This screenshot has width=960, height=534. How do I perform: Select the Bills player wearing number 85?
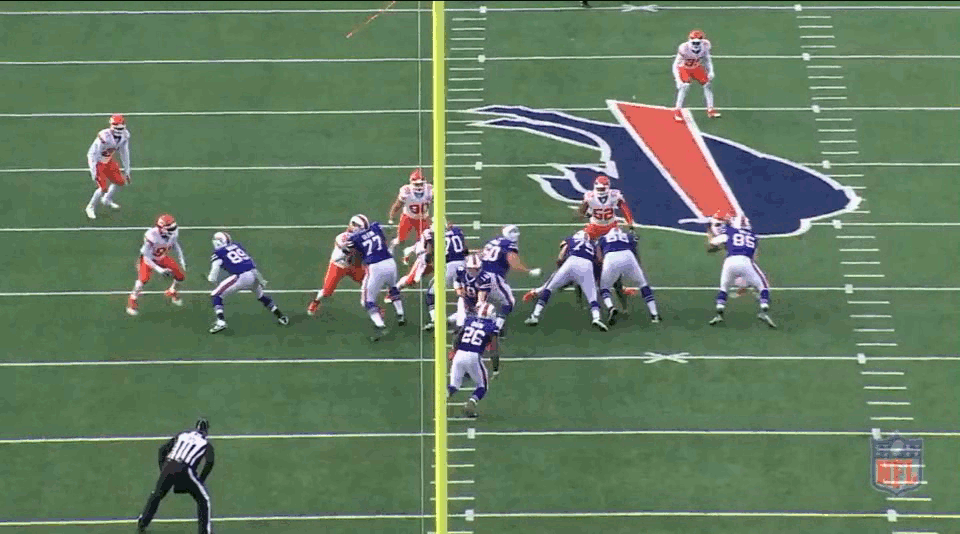click(741, 270)
